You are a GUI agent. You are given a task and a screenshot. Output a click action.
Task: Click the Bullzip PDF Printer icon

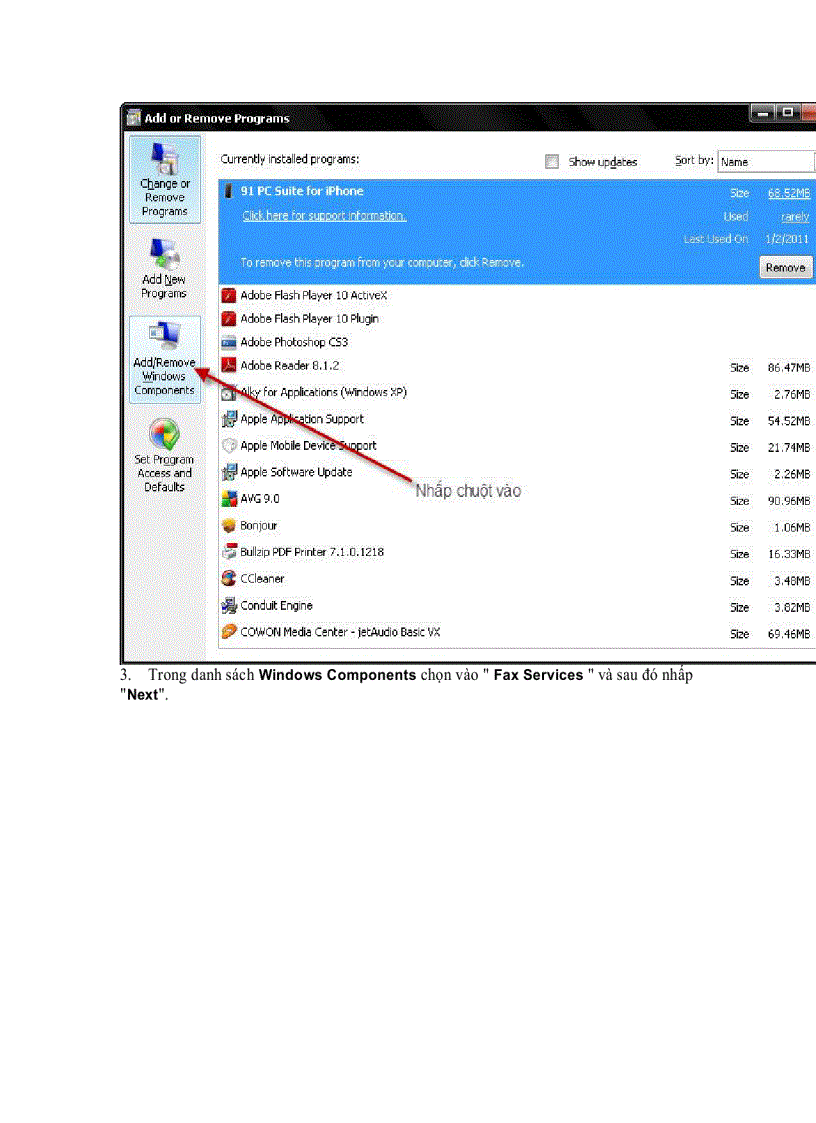[x=229, y=552]
